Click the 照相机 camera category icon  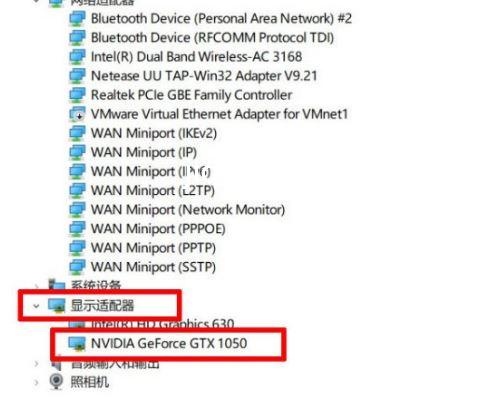click(56, 381)
